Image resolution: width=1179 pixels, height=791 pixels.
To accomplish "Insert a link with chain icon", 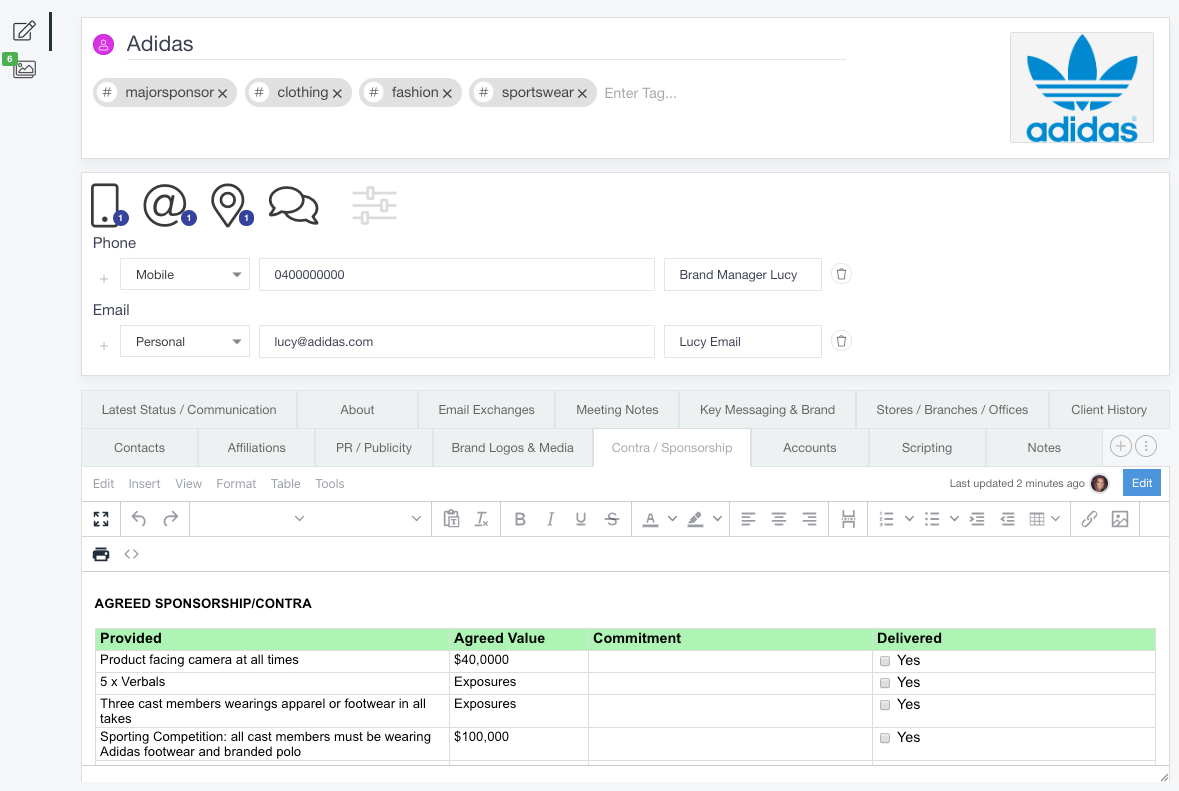I will point(1089,519).
